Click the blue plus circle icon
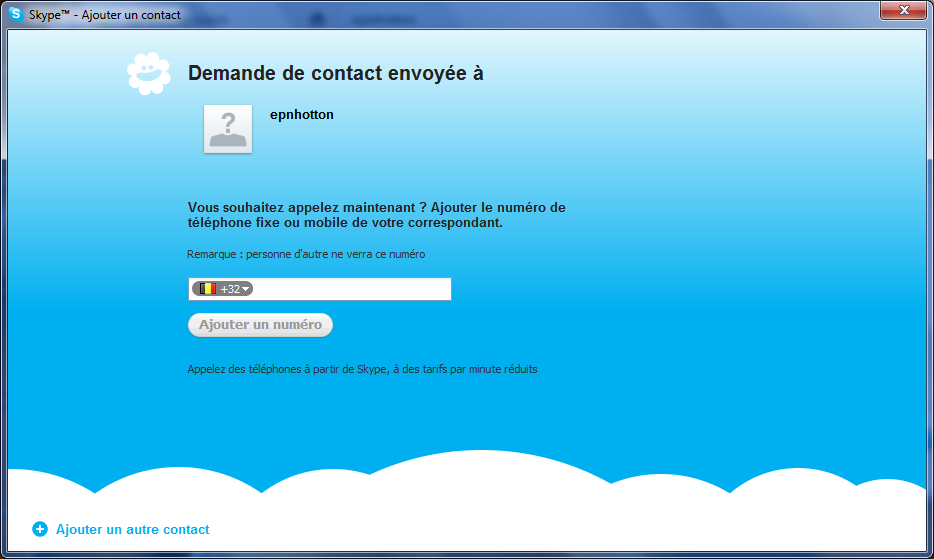Image resolution: width=934 pixels, height=559 pixels. 40,529
